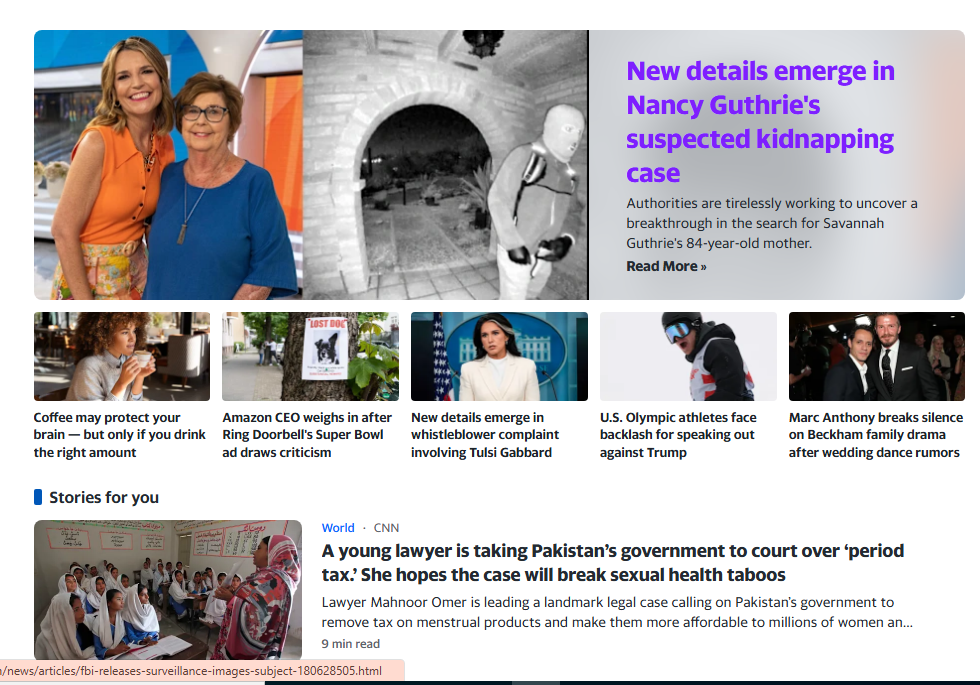Viewport: 980px width, 685px height.
Task: Read Marc Anthony breaks silence on Beckham story
Action: point(876,435)
